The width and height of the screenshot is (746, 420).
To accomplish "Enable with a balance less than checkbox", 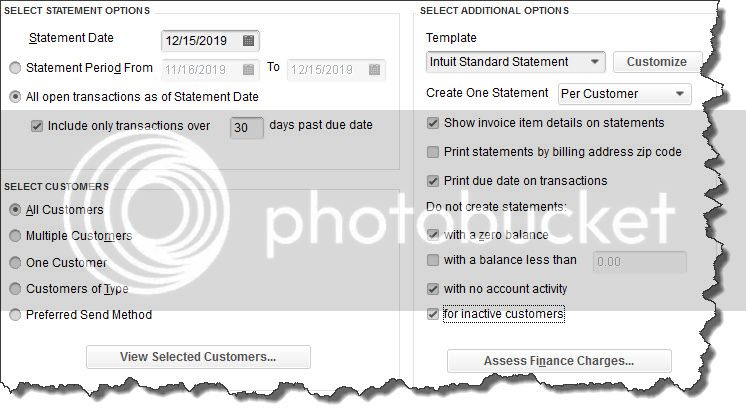I will [x=432, y=260].
